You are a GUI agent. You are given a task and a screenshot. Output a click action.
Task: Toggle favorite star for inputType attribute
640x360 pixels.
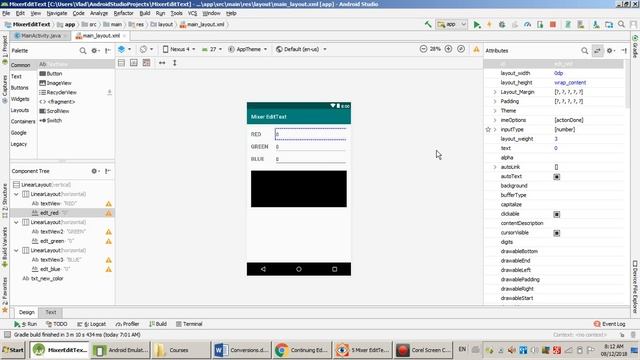[488, 129]
